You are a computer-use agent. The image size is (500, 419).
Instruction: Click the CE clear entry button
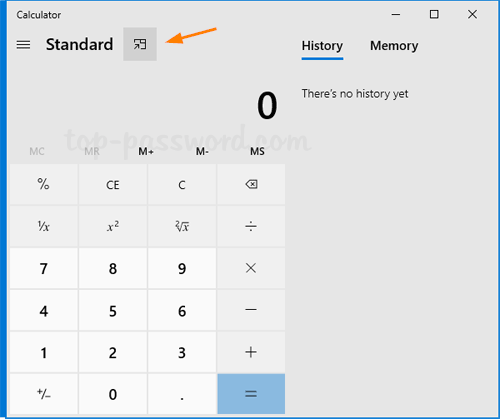tap(113, 184)
